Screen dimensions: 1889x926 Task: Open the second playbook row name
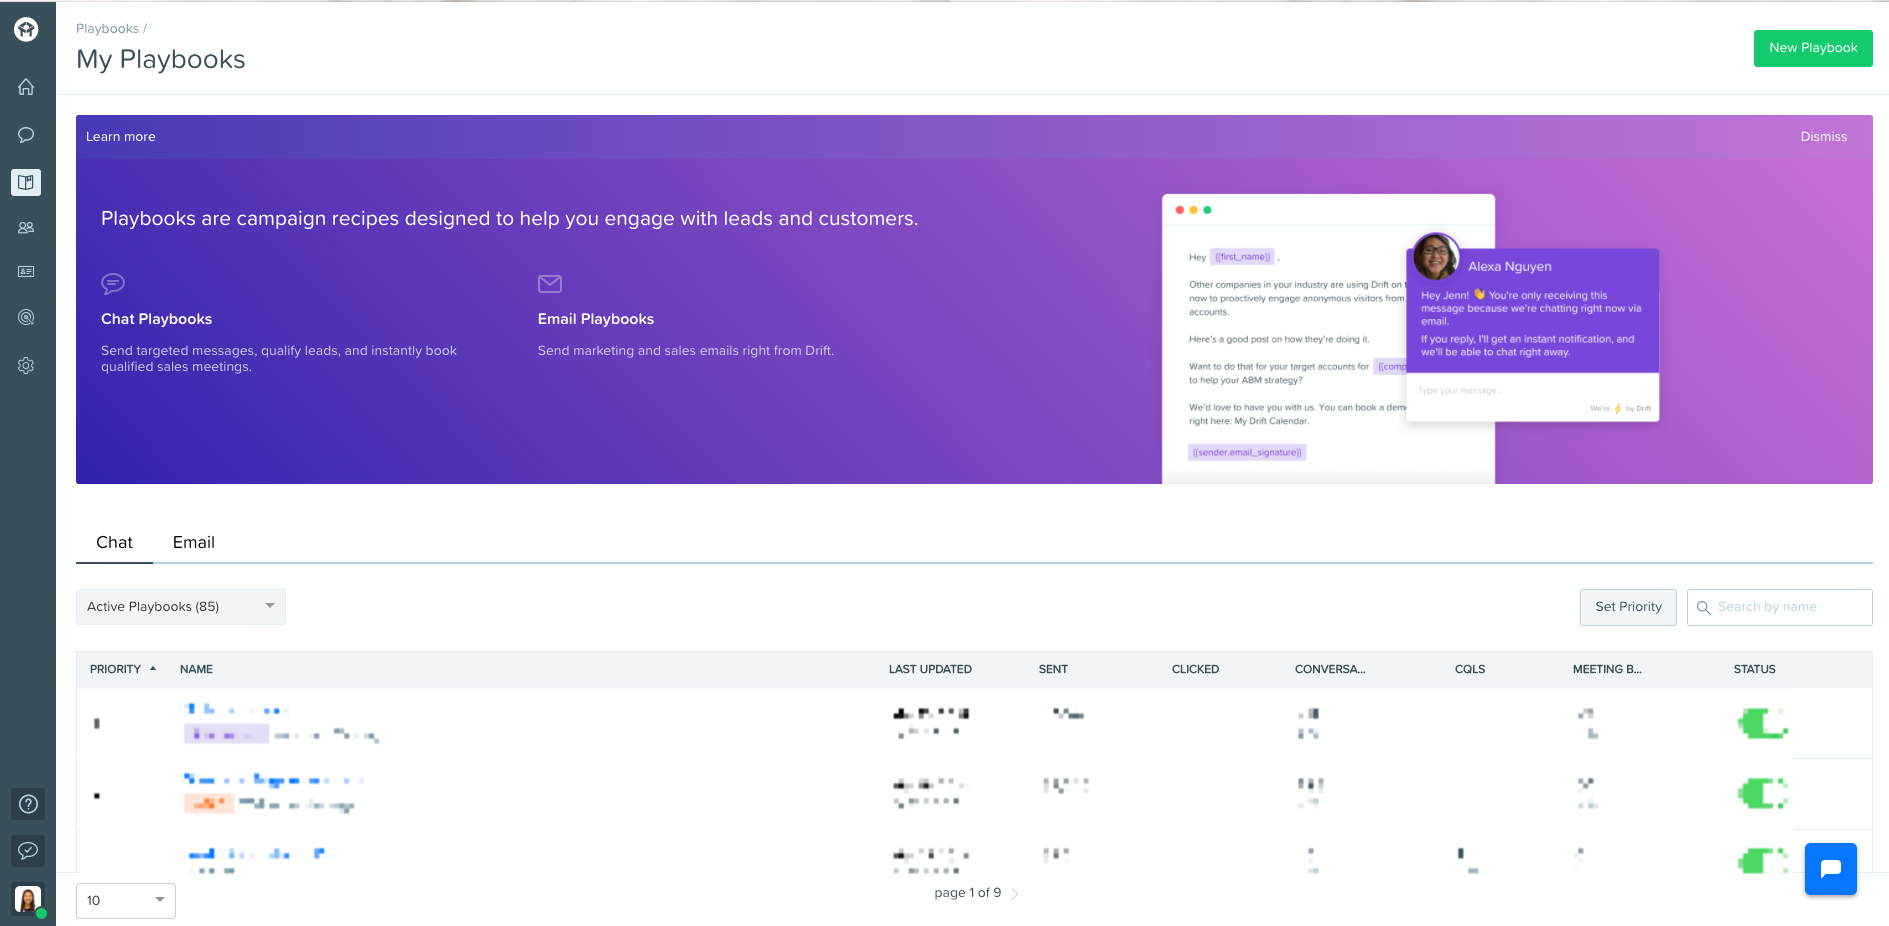[274, 779]
